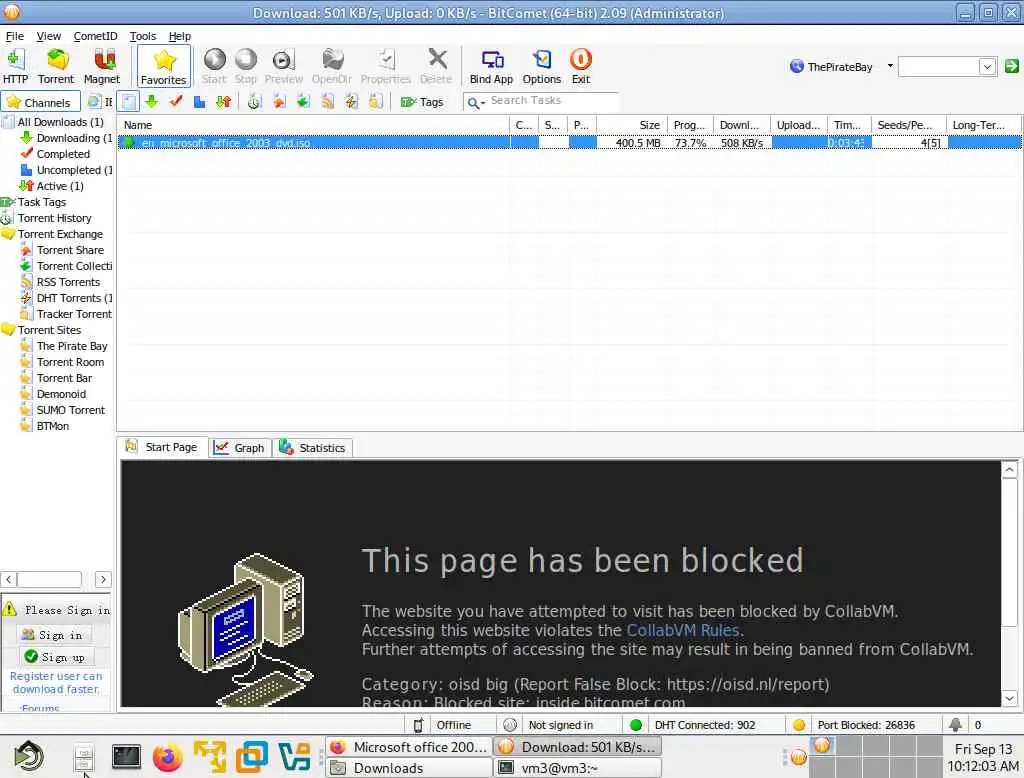This screenshot has height=778, width=1024.
Task: Open the CometID menu
Action: (95, 36)
